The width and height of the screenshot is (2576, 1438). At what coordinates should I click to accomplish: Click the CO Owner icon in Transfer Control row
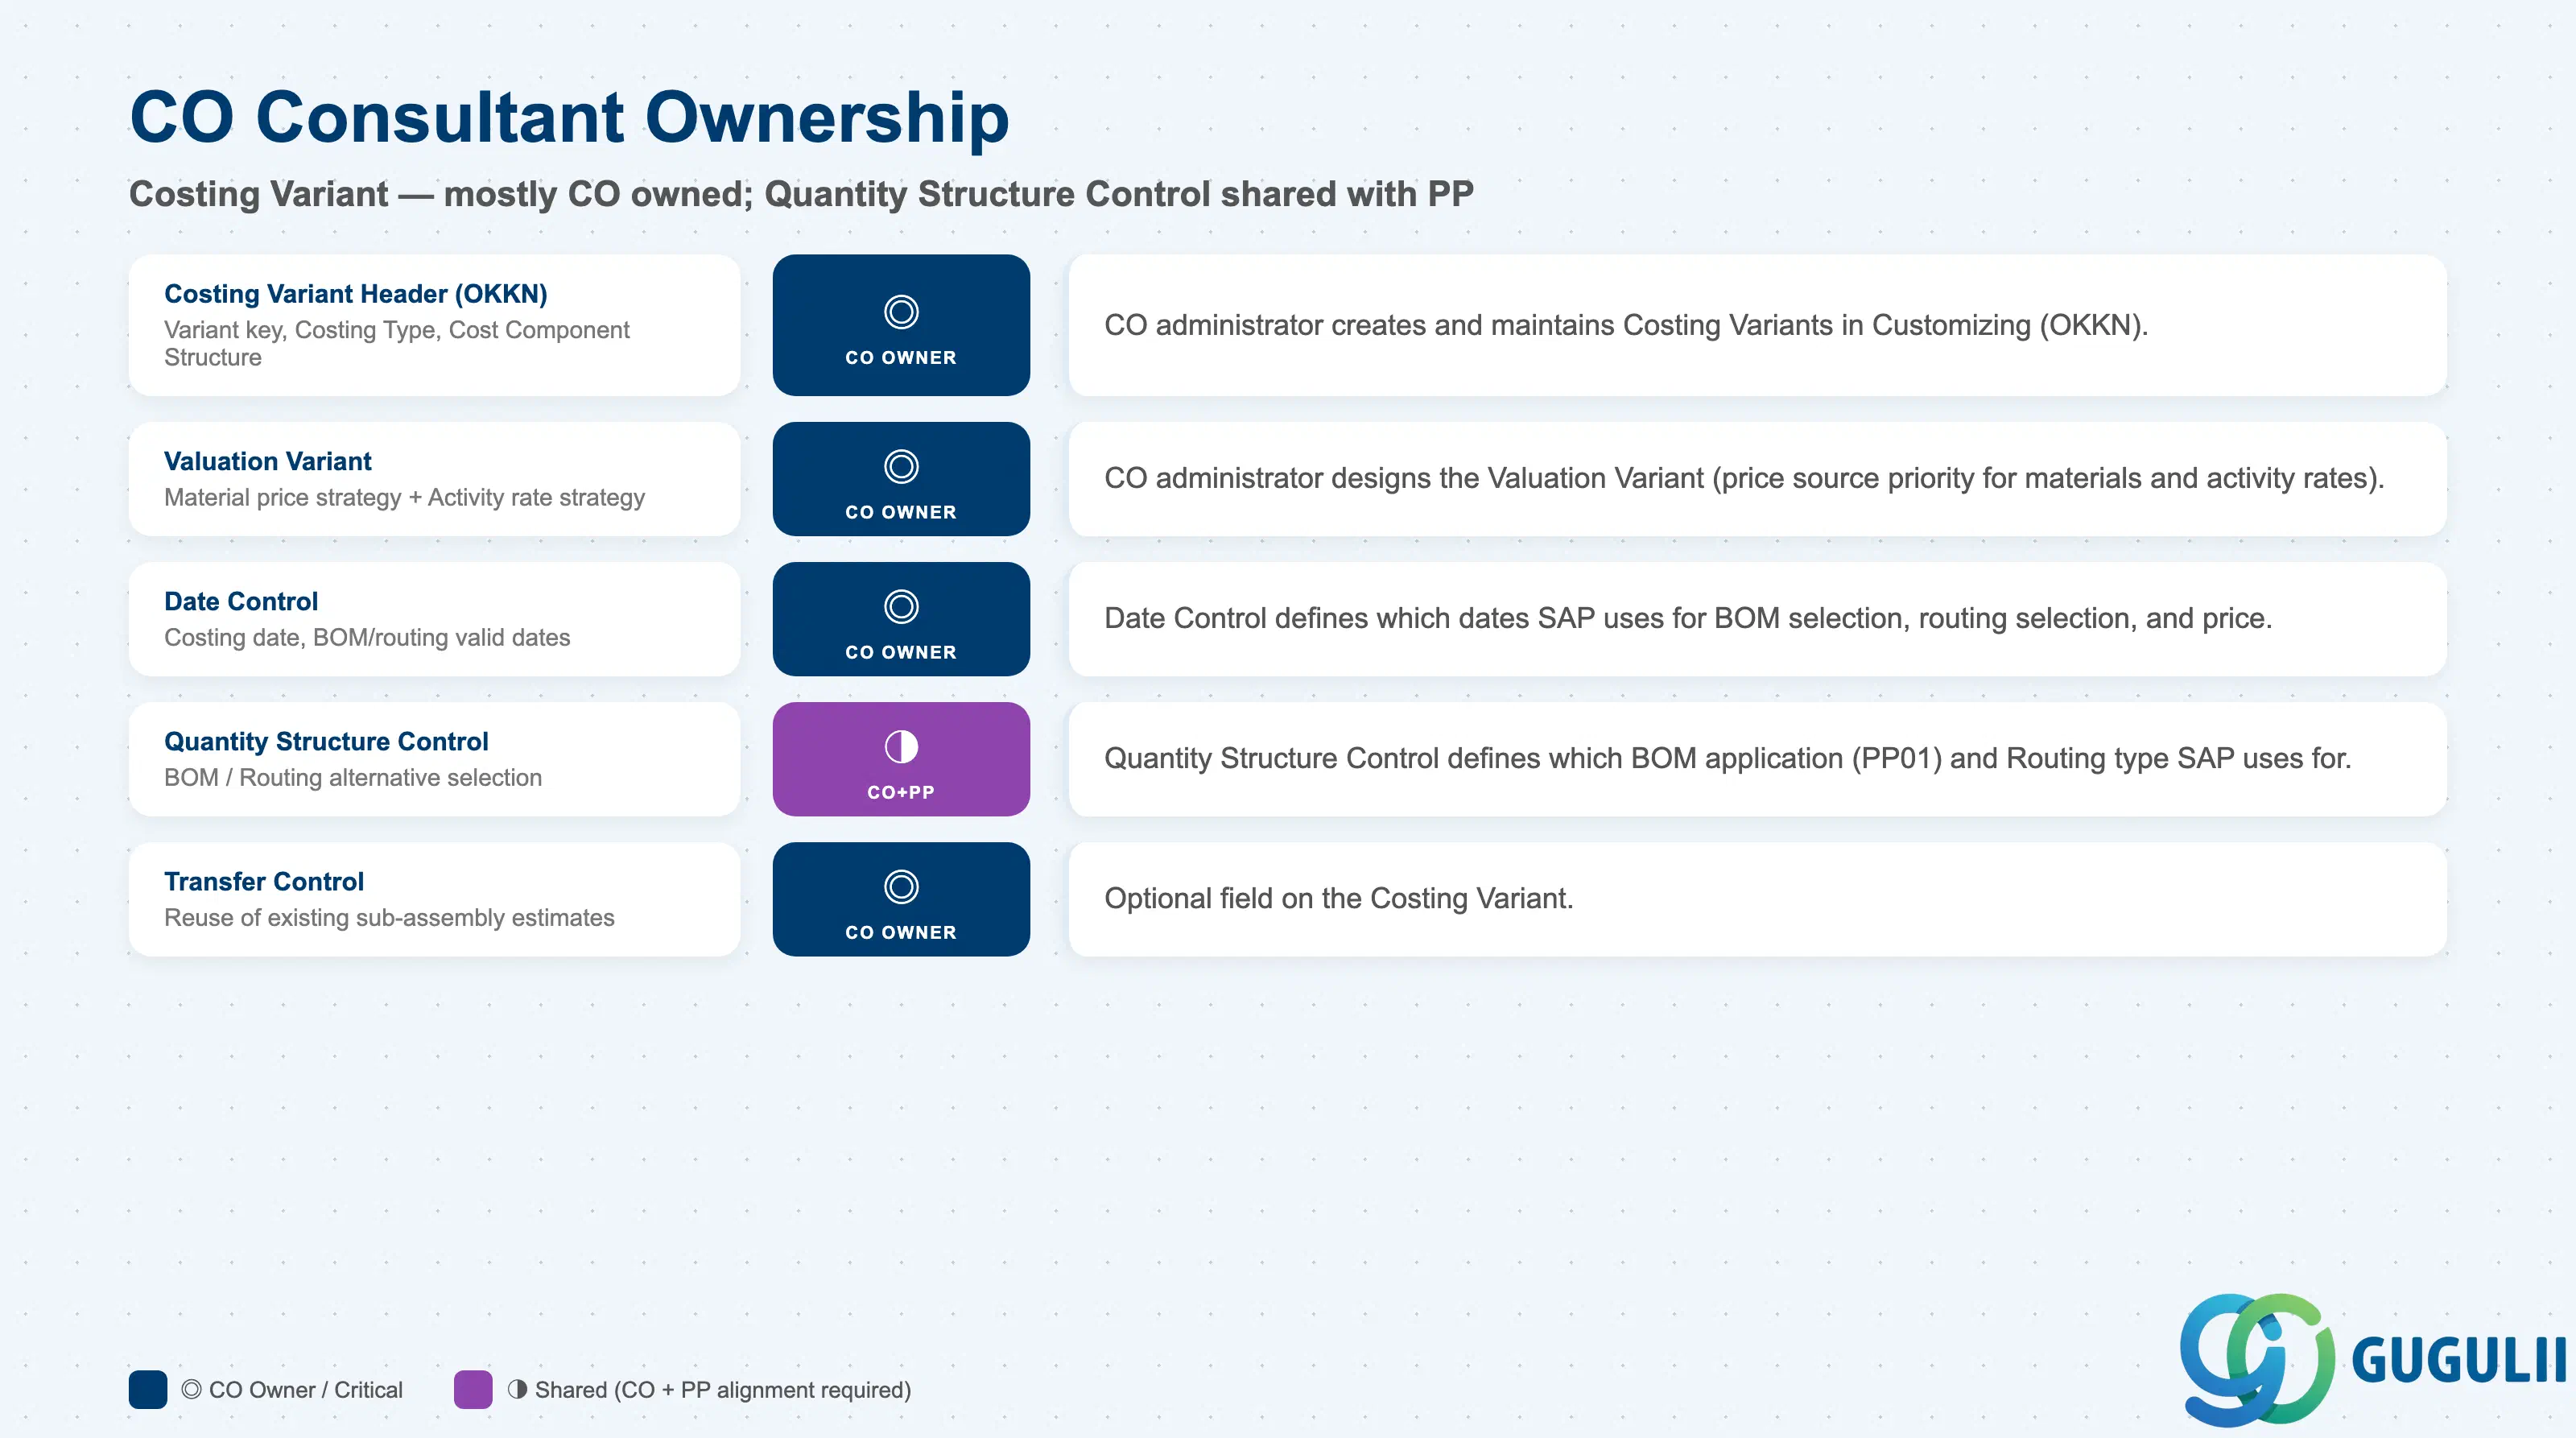(x=901, y=886)
